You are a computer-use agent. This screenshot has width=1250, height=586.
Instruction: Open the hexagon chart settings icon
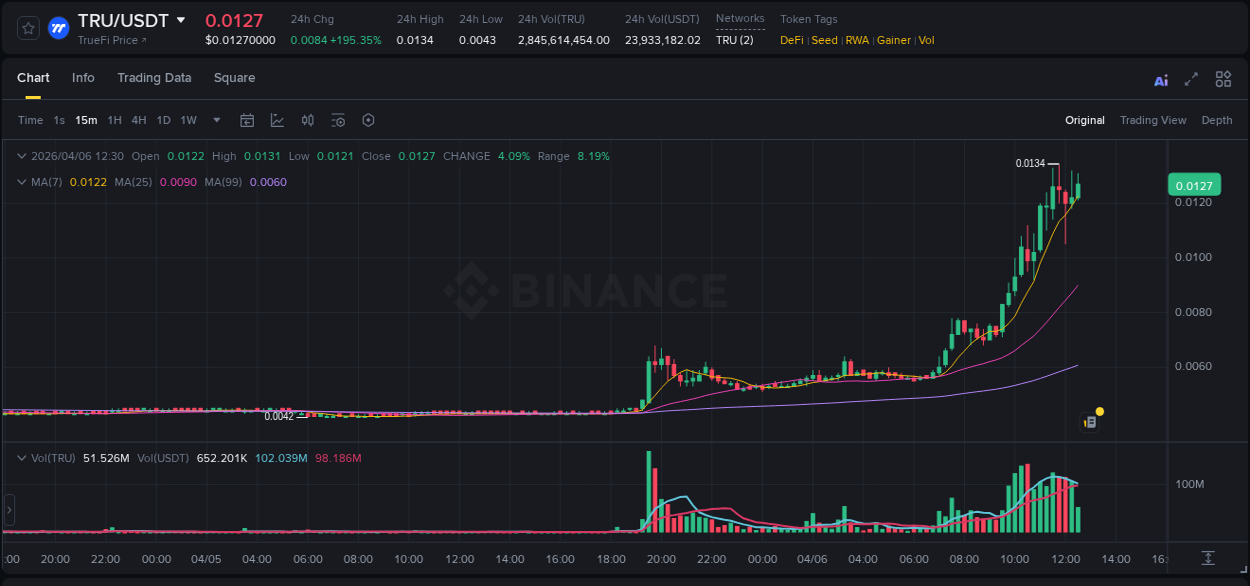click(x=368, y=120)
